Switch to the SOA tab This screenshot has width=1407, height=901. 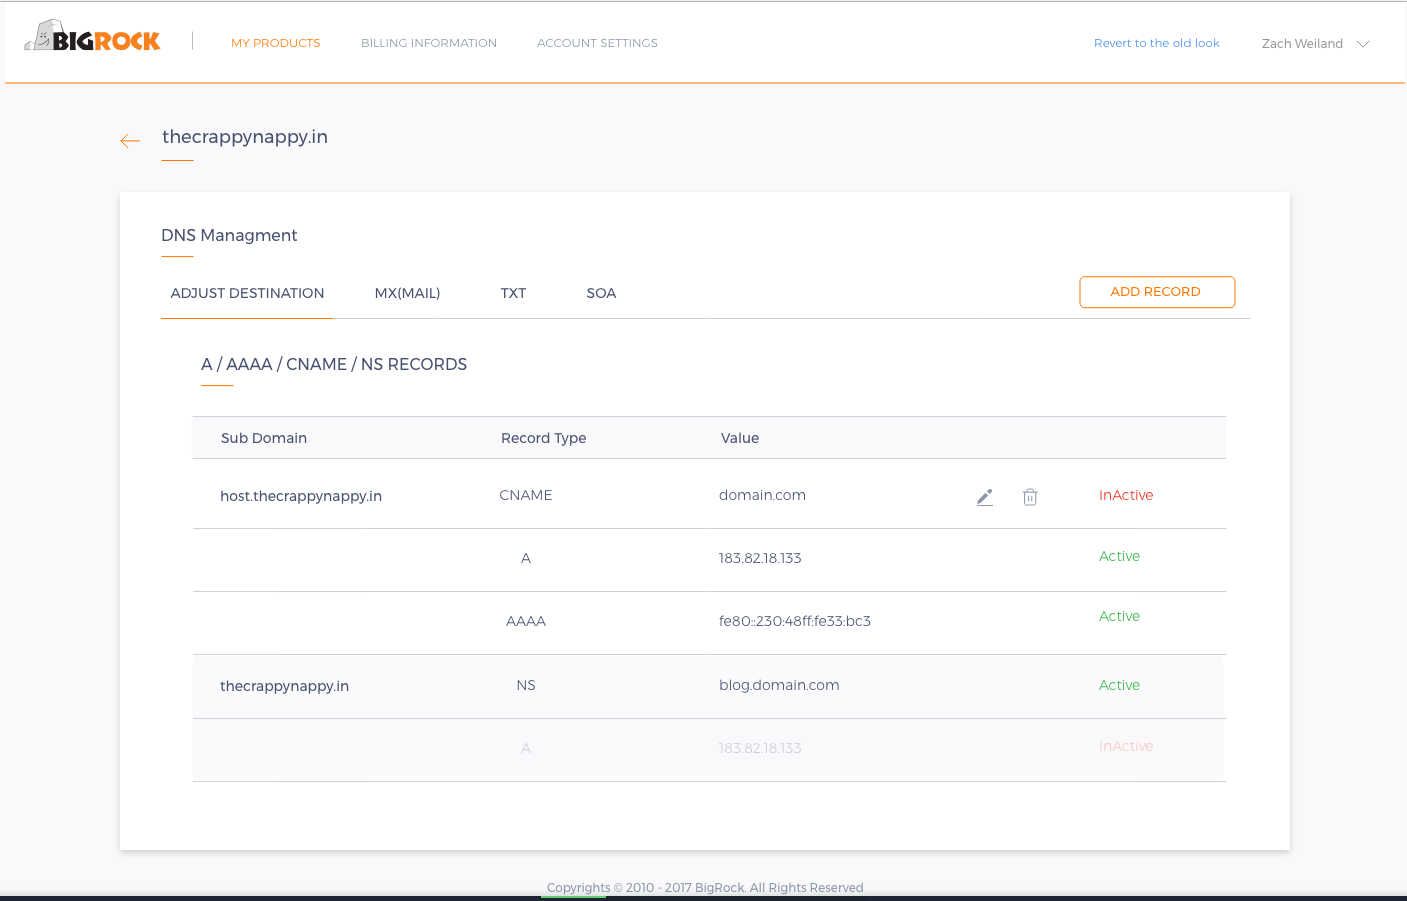tap(601, 293)
